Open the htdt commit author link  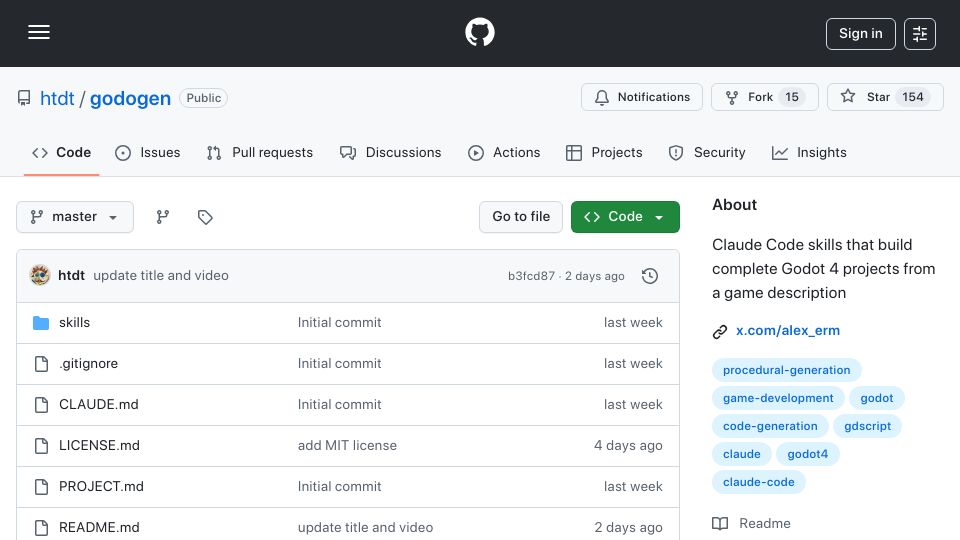click(71, 276)
